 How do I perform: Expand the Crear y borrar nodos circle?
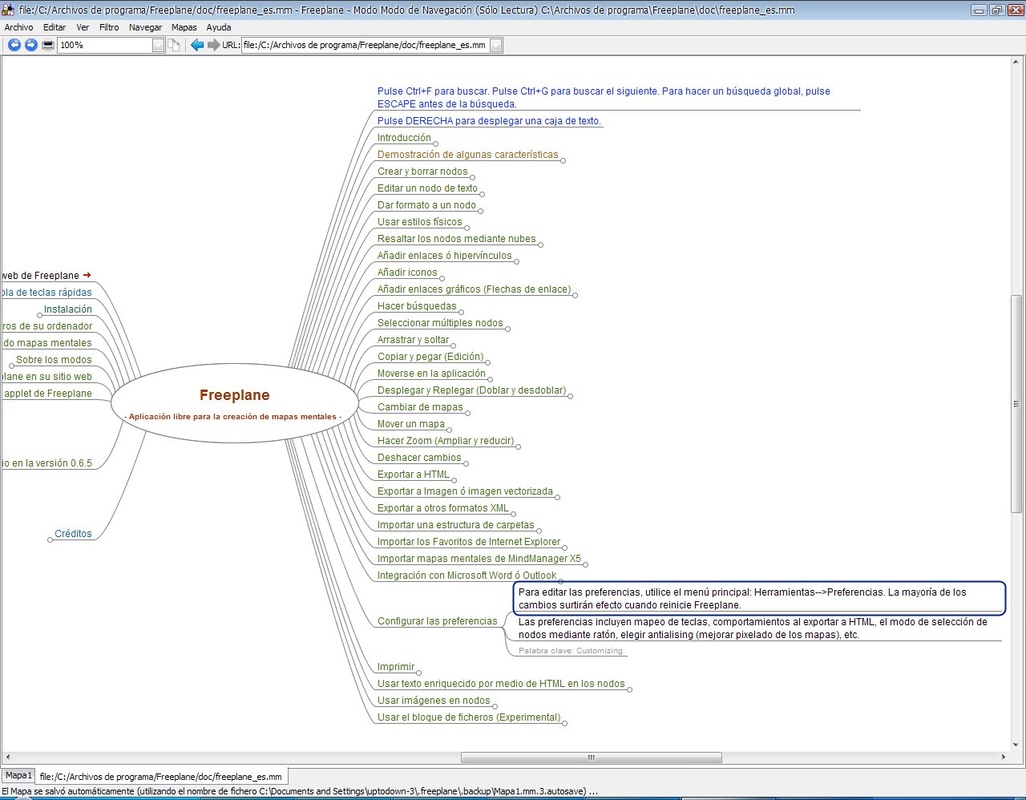[x=472, y=177]
